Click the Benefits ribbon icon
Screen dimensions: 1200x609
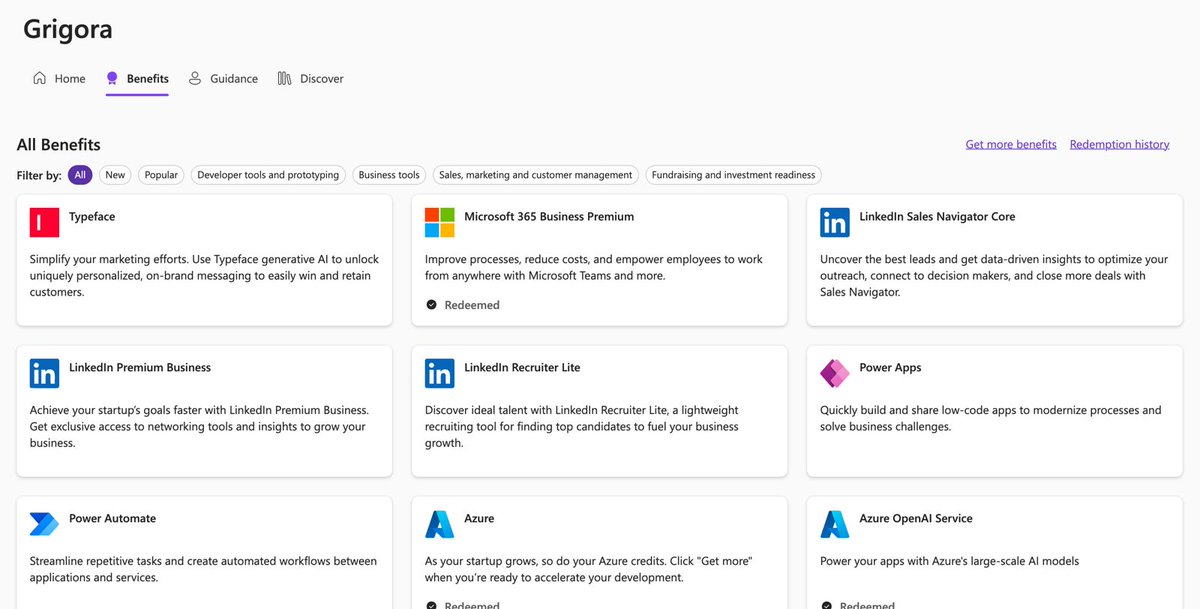[112, 78]
